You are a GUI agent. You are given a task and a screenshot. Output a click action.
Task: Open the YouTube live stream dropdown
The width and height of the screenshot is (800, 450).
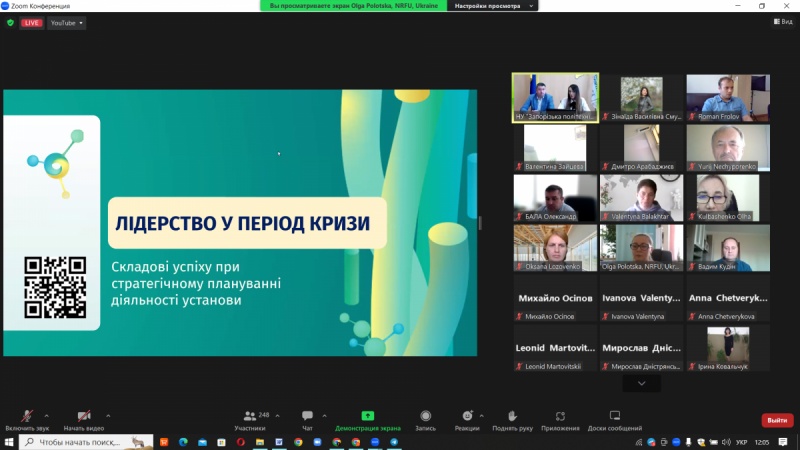(x=67, y=23)
